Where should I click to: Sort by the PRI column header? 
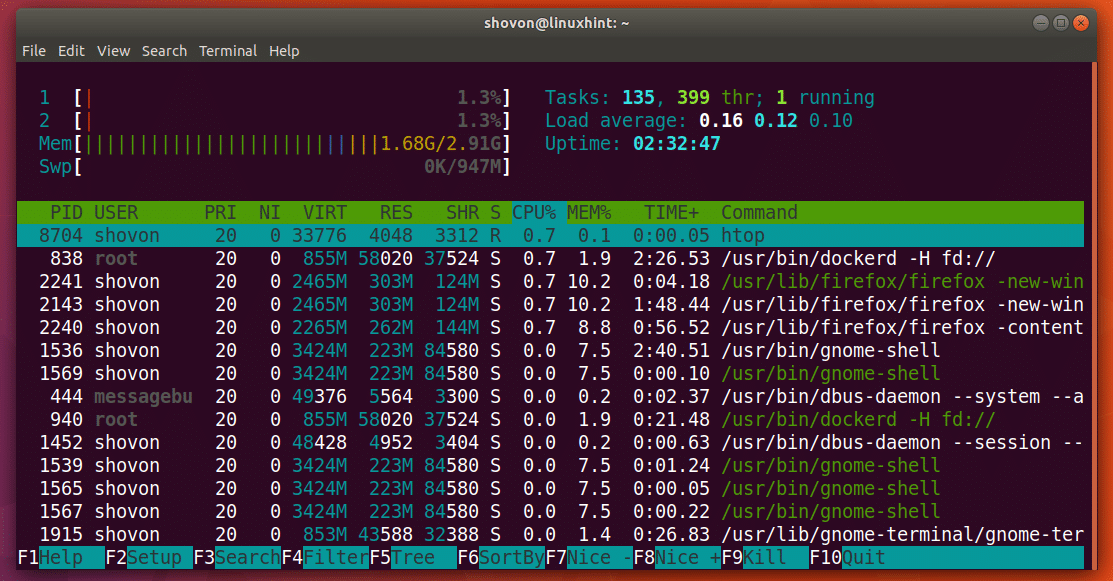pos(220,212)
